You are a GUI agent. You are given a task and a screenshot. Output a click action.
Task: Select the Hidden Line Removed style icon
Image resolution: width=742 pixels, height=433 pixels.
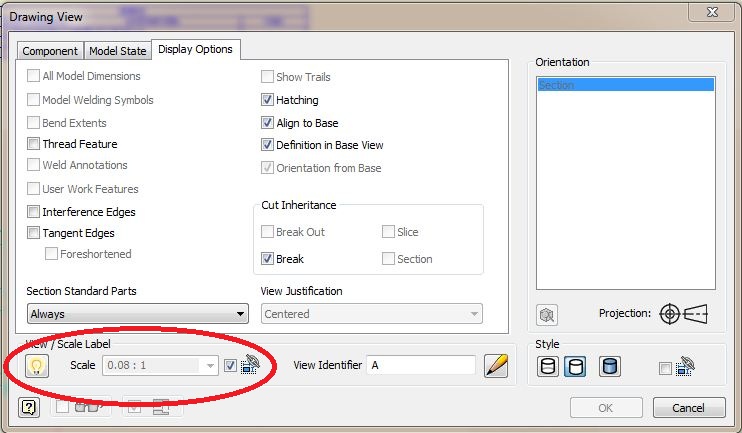575,366
